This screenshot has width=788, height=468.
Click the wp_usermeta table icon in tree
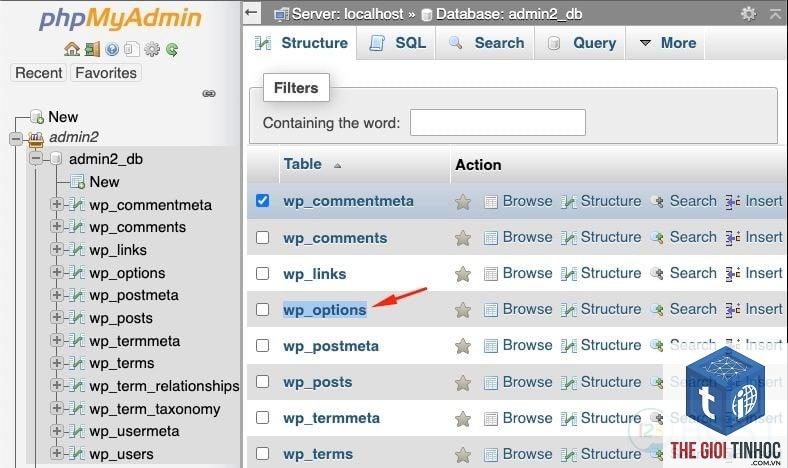pos(76,431)
